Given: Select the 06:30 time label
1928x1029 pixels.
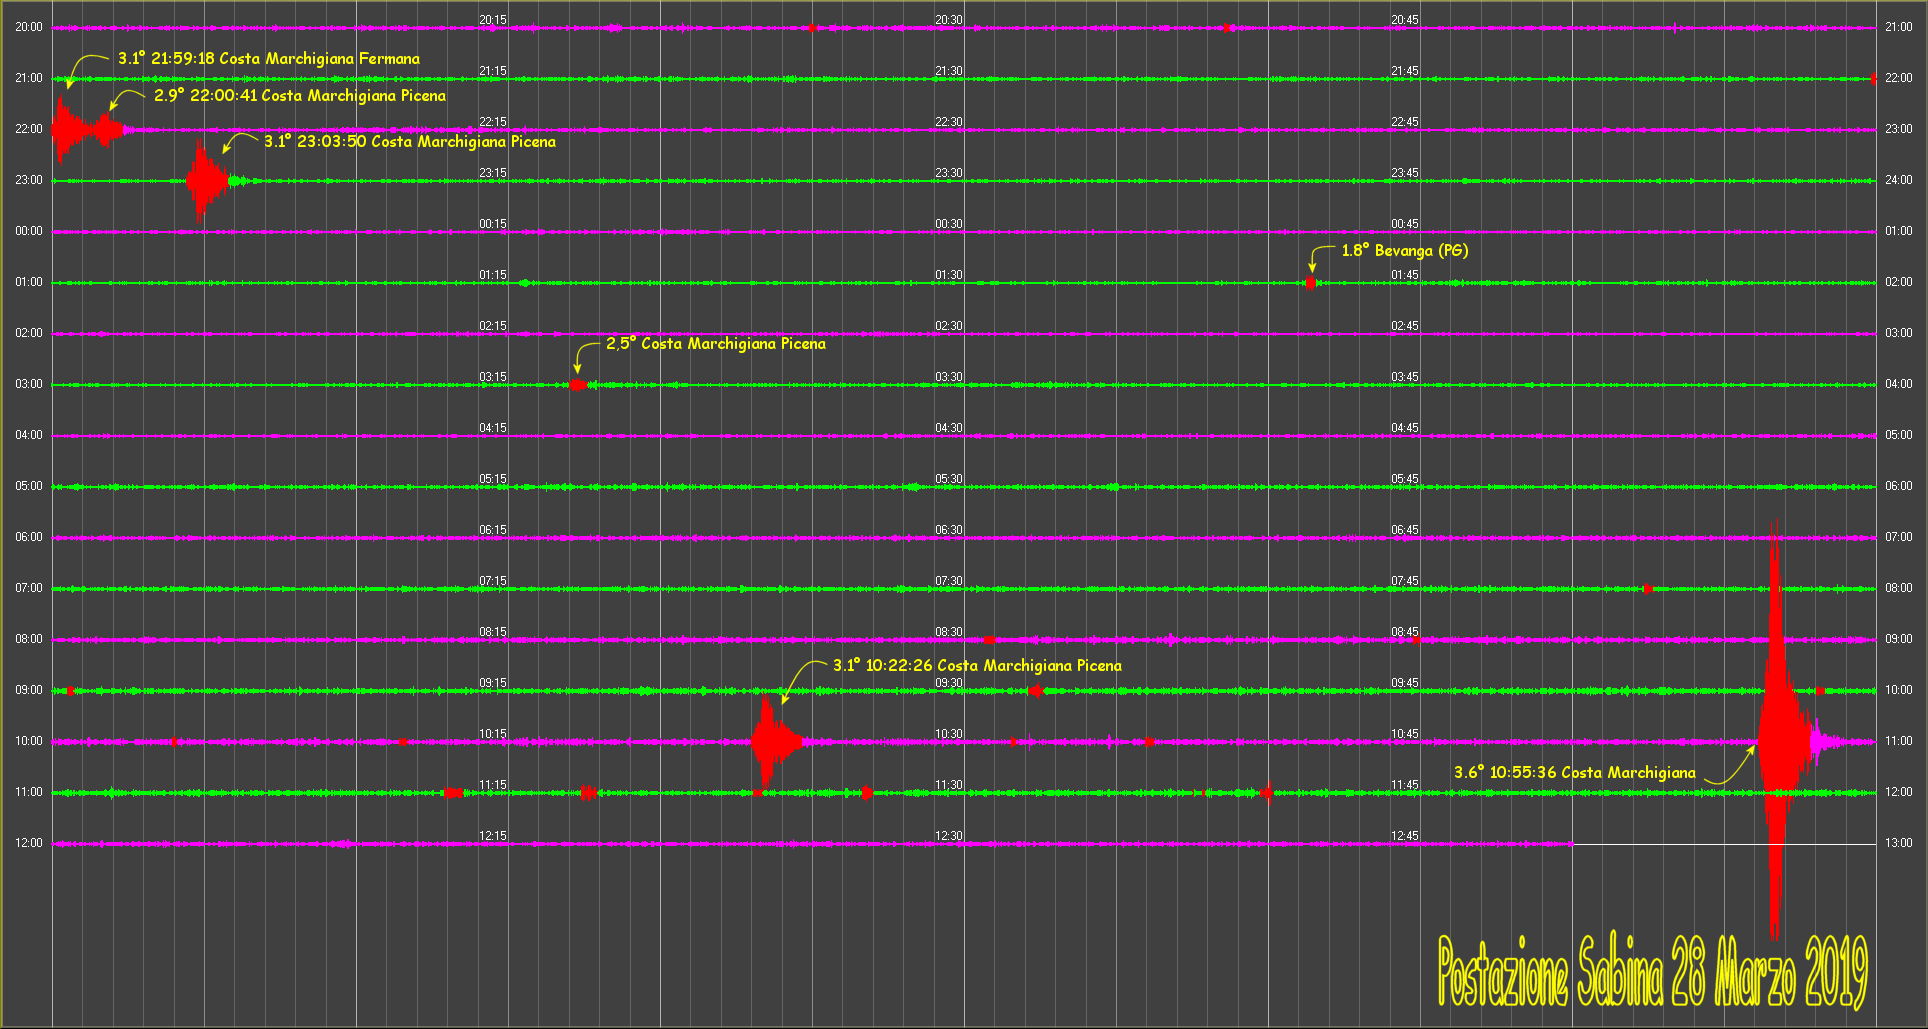Looking at the screenshot, I should point(949,530).
